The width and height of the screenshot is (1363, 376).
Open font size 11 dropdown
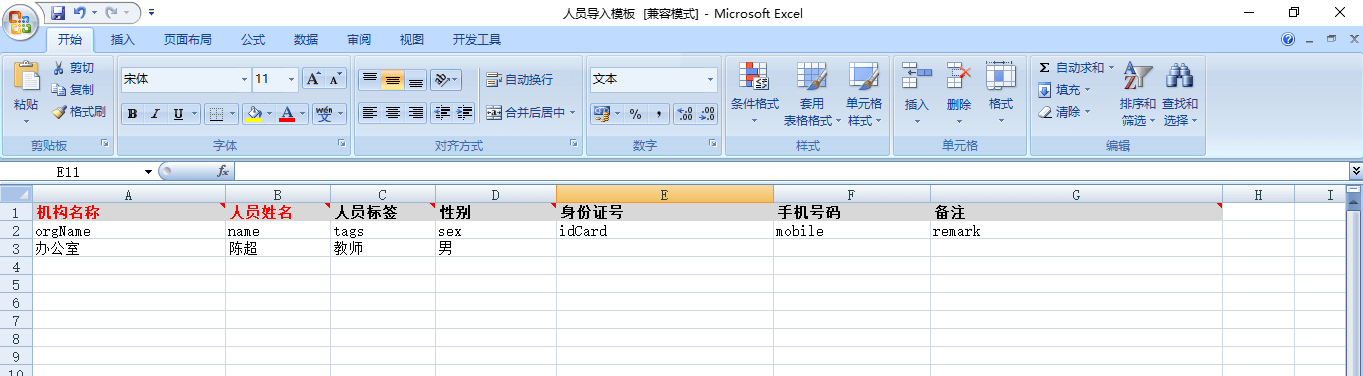pos(292,79)
